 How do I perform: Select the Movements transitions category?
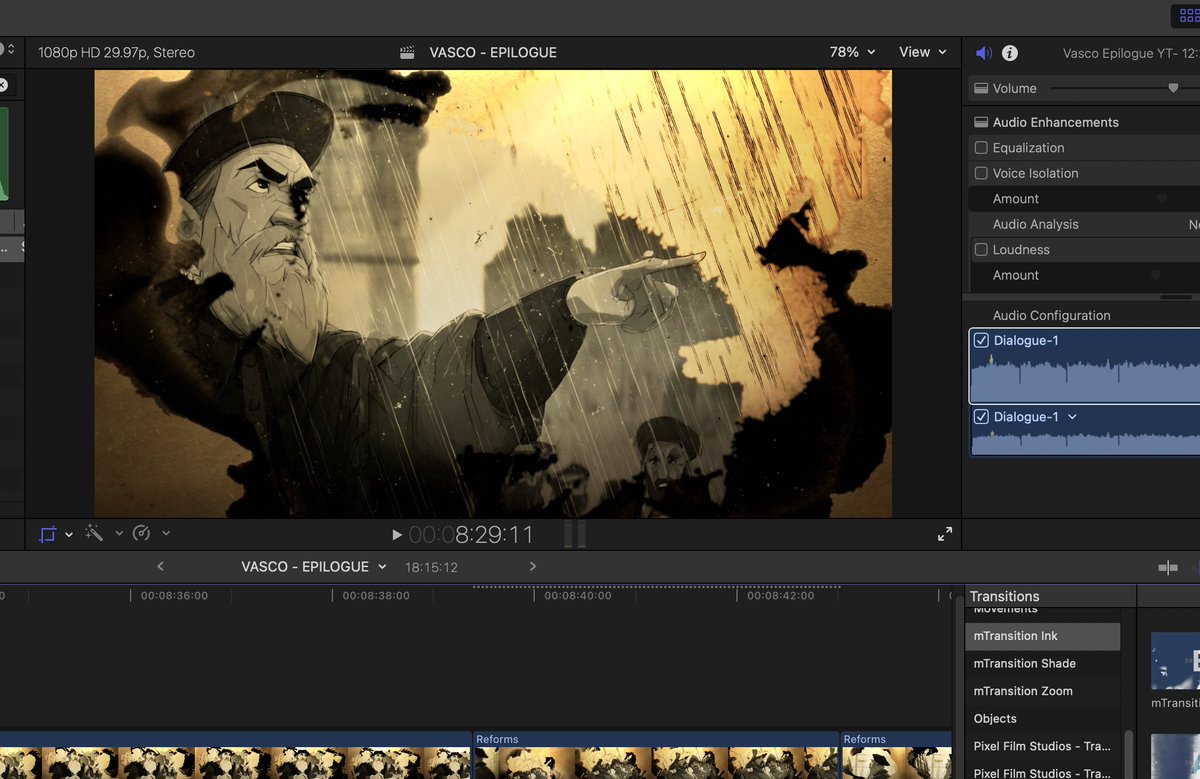click(x=1043, y=611)
